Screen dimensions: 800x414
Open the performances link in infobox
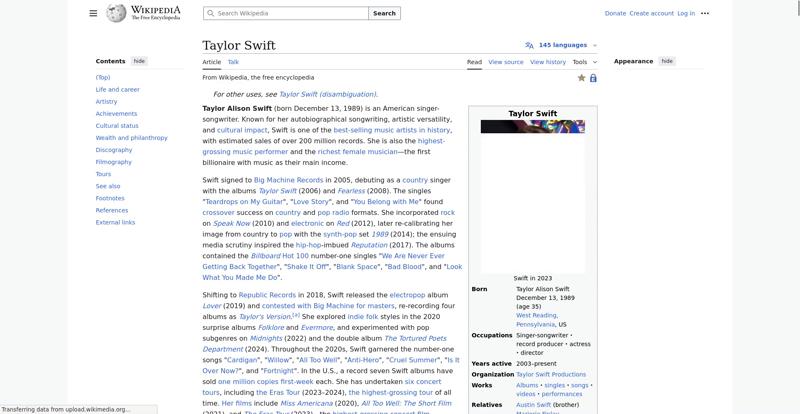[562, 394]
